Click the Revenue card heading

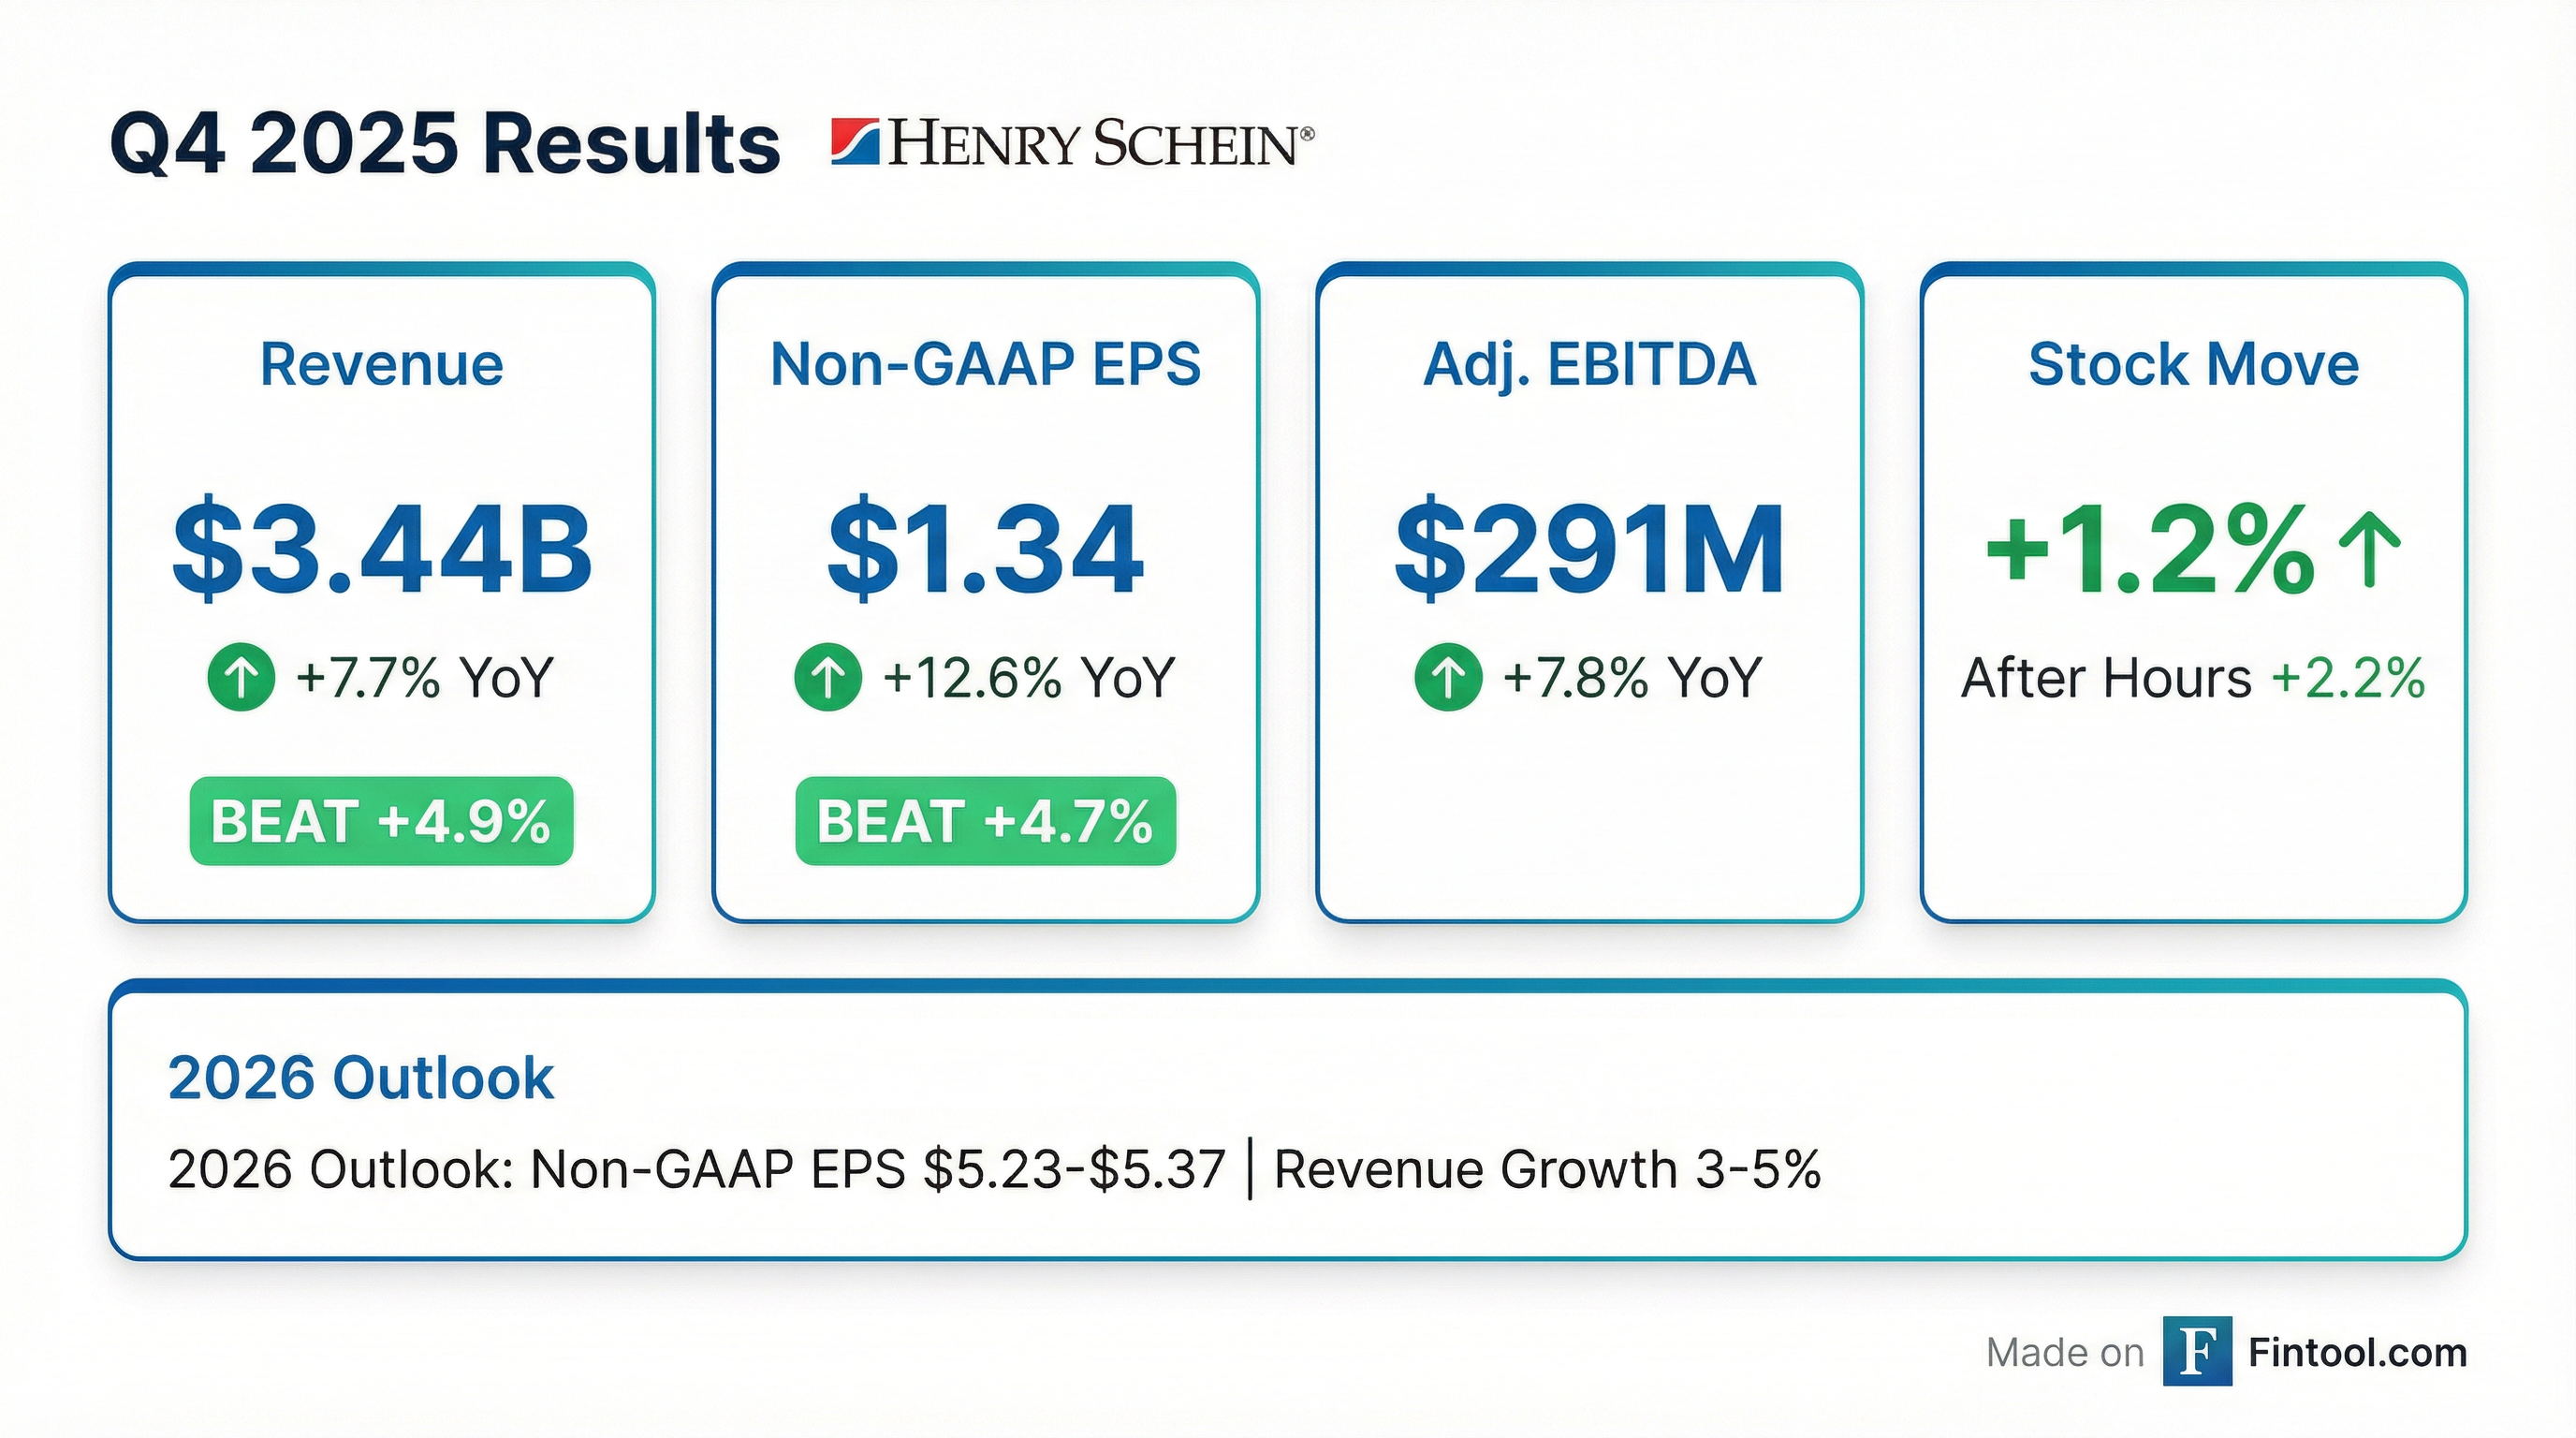pos(382,364)
